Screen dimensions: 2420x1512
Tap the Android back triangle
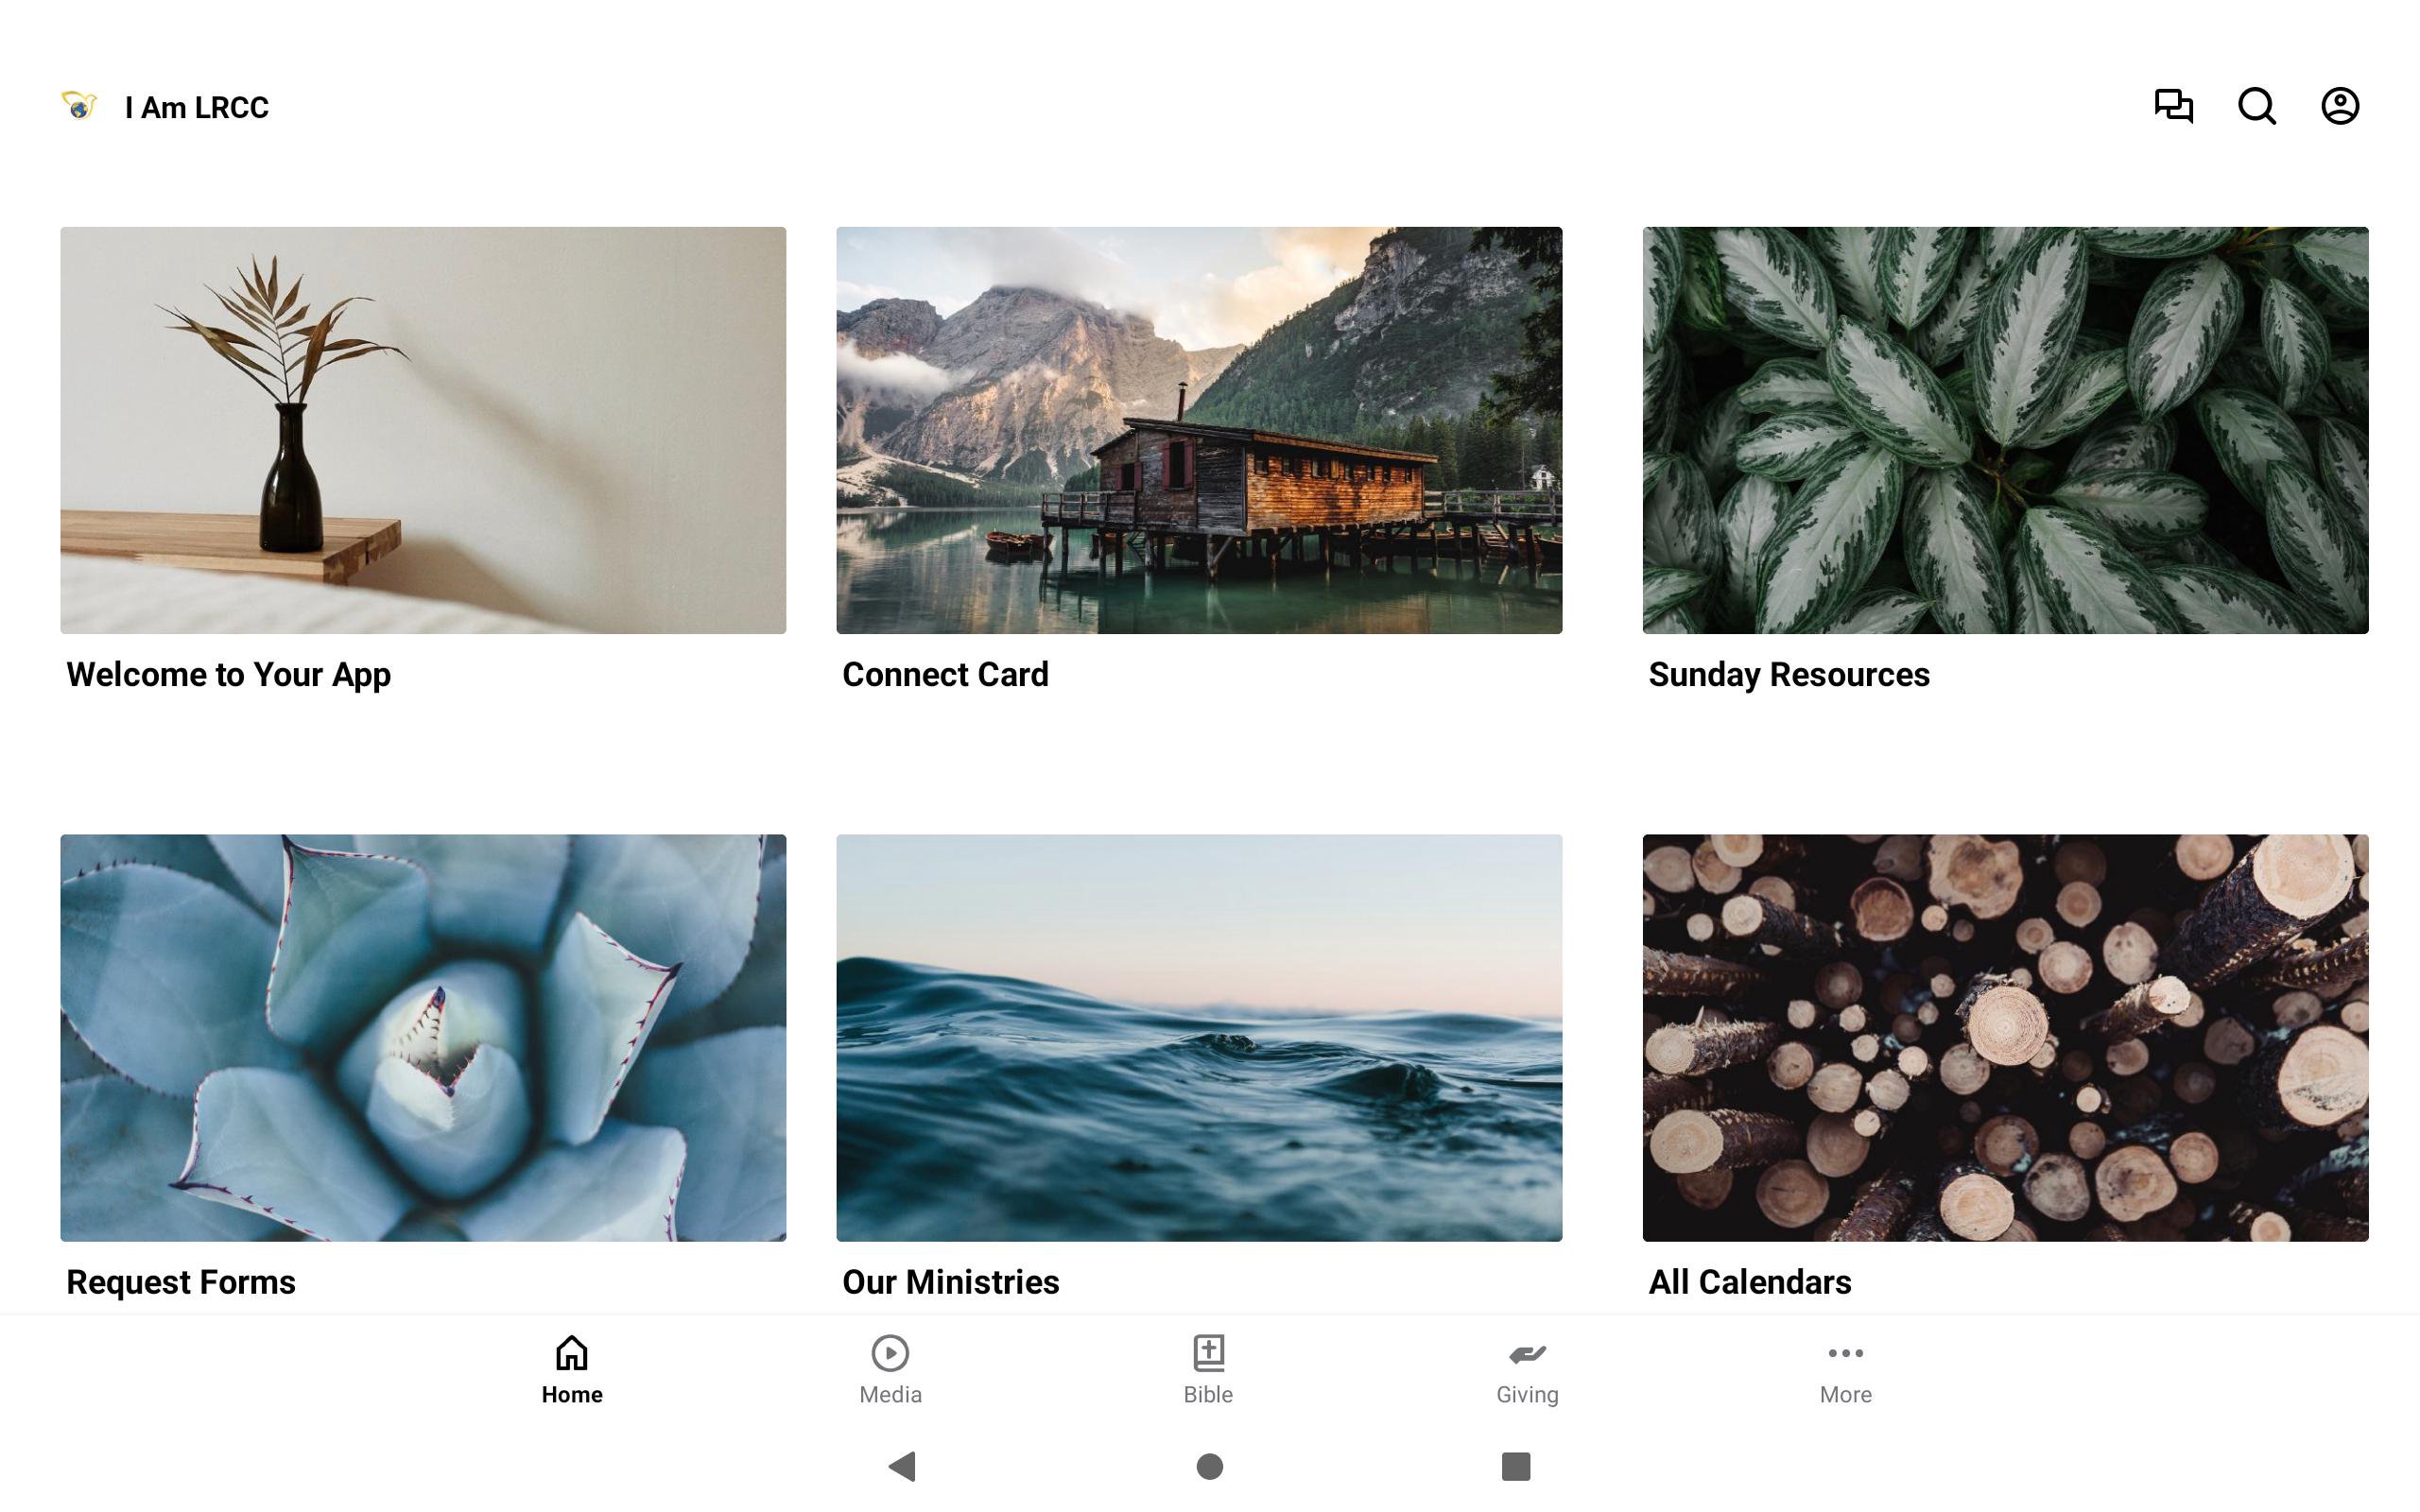[x=902, y=1466]
